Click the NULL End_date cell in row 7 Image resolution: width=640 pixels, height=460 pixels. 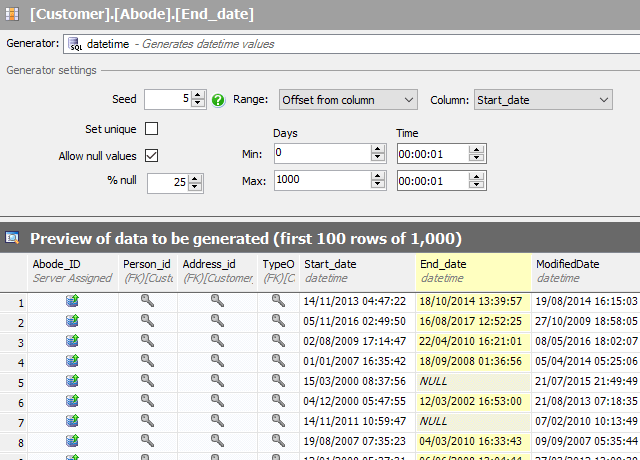473,421
